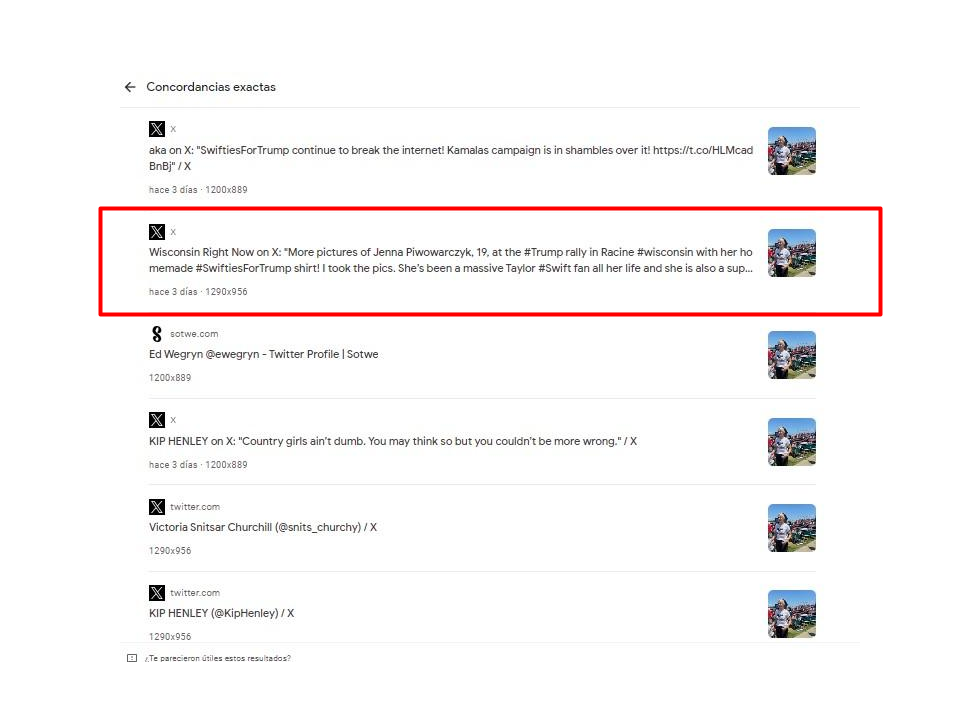
Task: Click "¿Te parecieron útiles estos resultados?" feedback
Action: tap(217, 658)
